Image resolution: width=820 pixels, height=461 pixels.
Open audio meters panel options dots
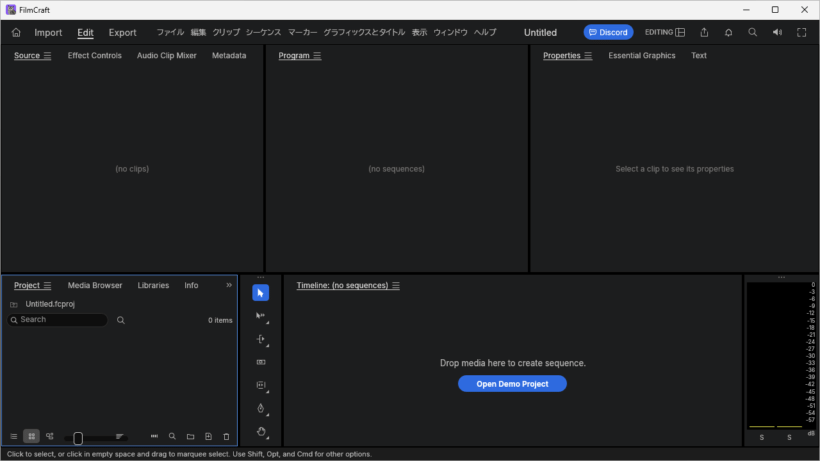coord(781,278)
